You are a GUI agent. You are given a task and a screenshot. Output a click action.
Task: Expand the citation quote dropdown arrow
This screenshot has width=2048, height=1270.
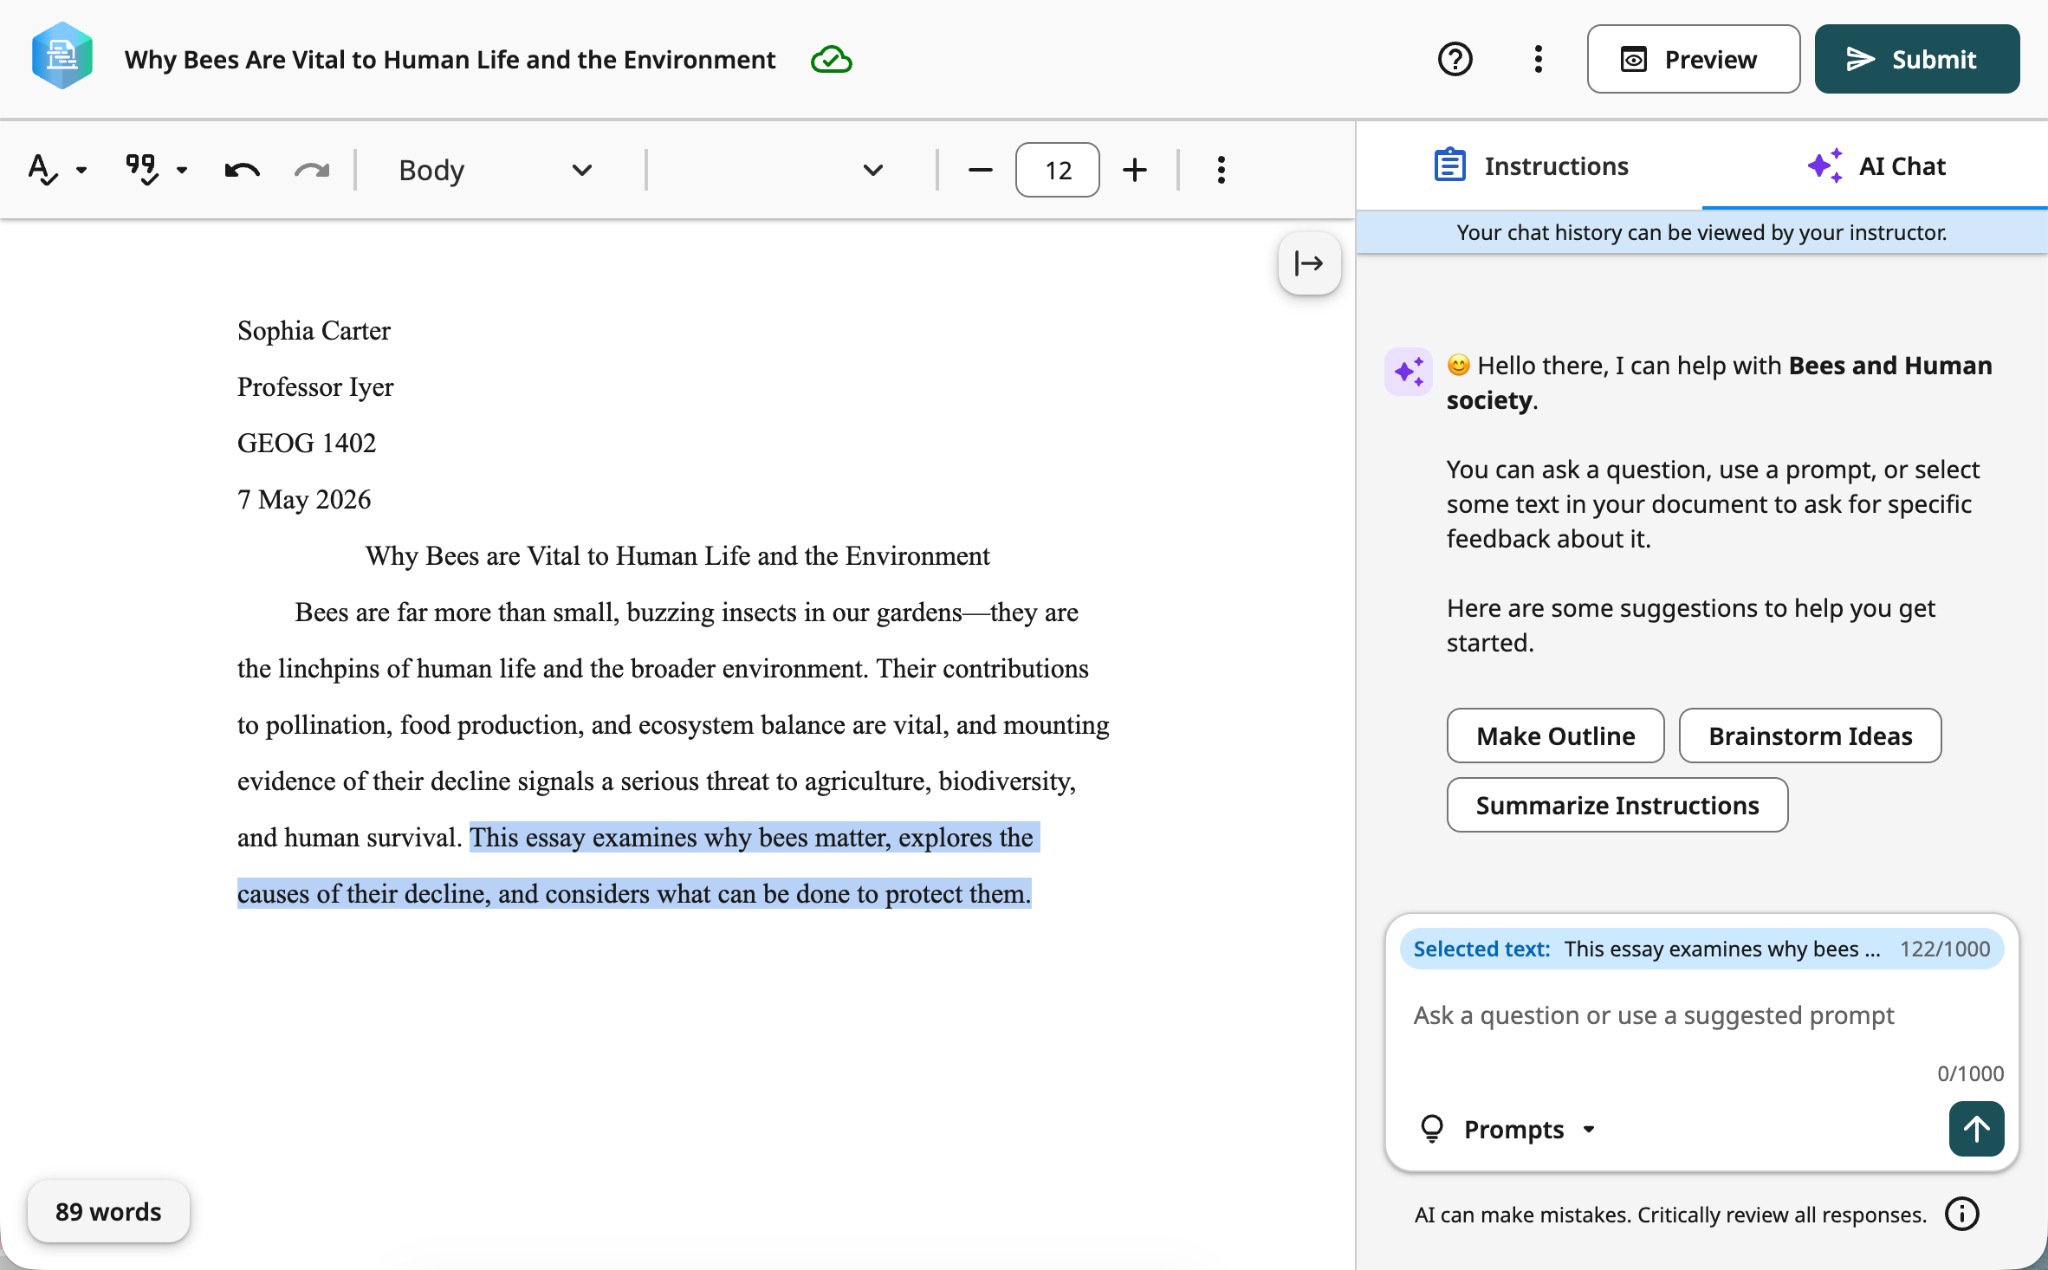[182, 170]
